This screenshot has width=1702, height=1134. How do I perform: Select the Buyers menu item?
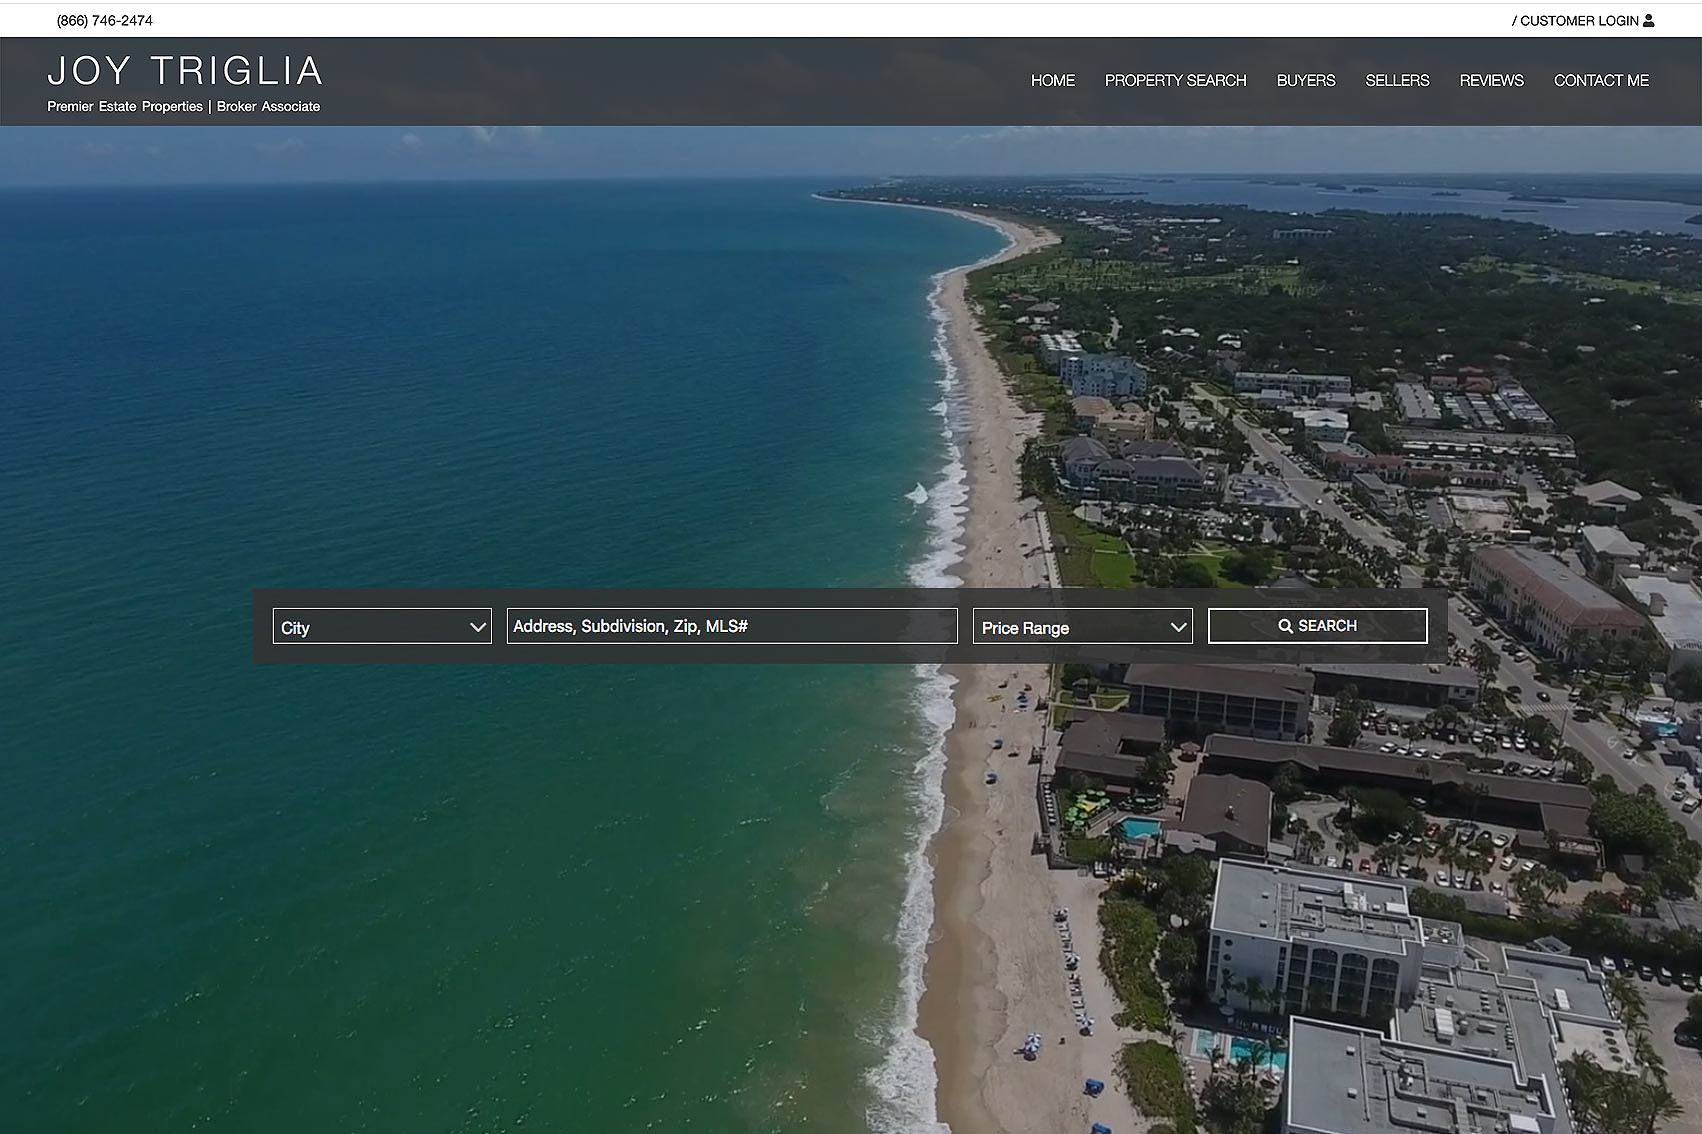(1306, 80)
